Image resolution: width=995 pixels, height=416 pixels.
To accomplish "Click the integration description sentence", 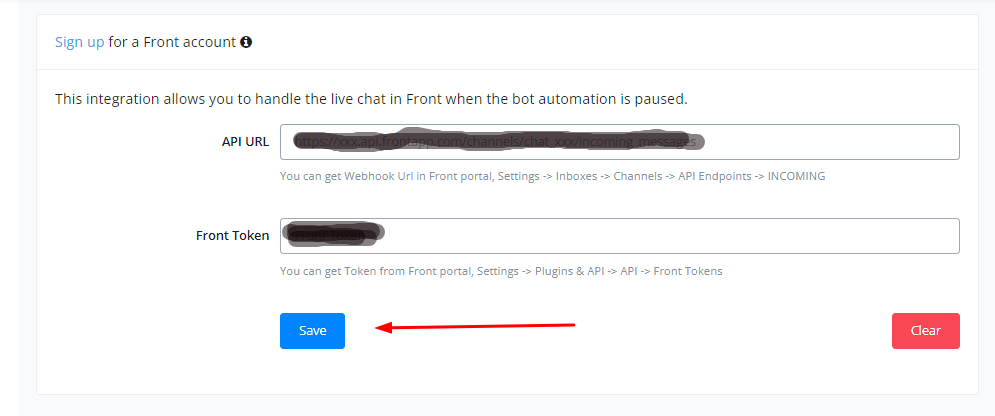I will (370, 99).
